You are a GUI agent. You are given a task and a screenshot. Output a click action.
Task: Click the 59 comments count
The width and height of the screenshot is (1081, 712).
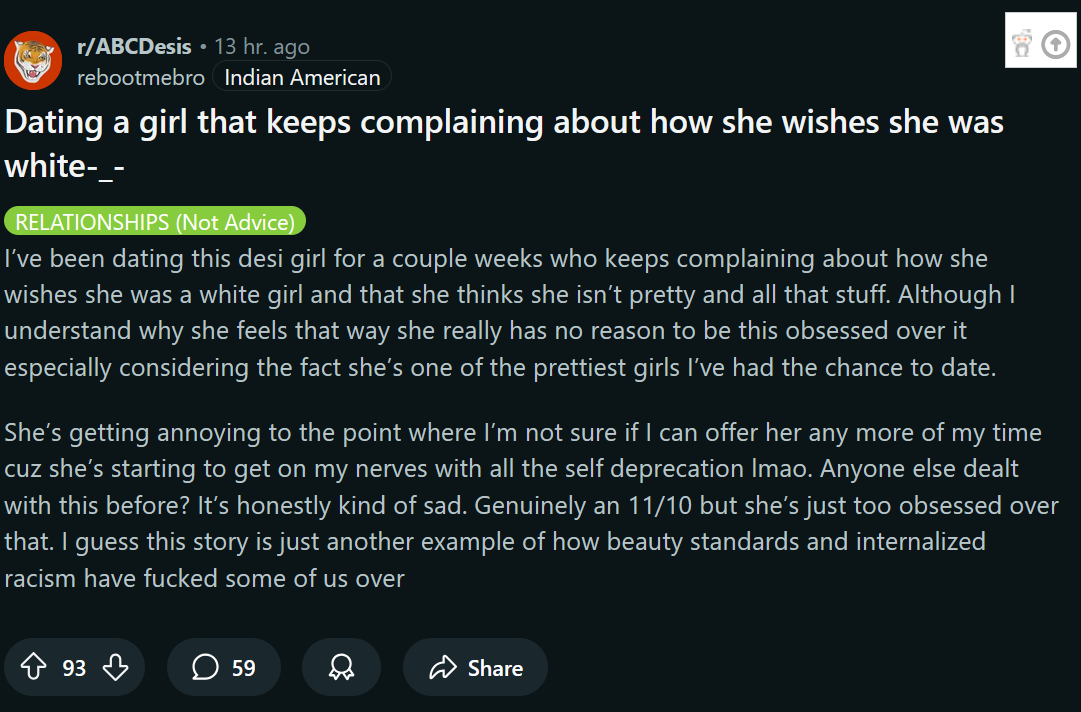243,668
